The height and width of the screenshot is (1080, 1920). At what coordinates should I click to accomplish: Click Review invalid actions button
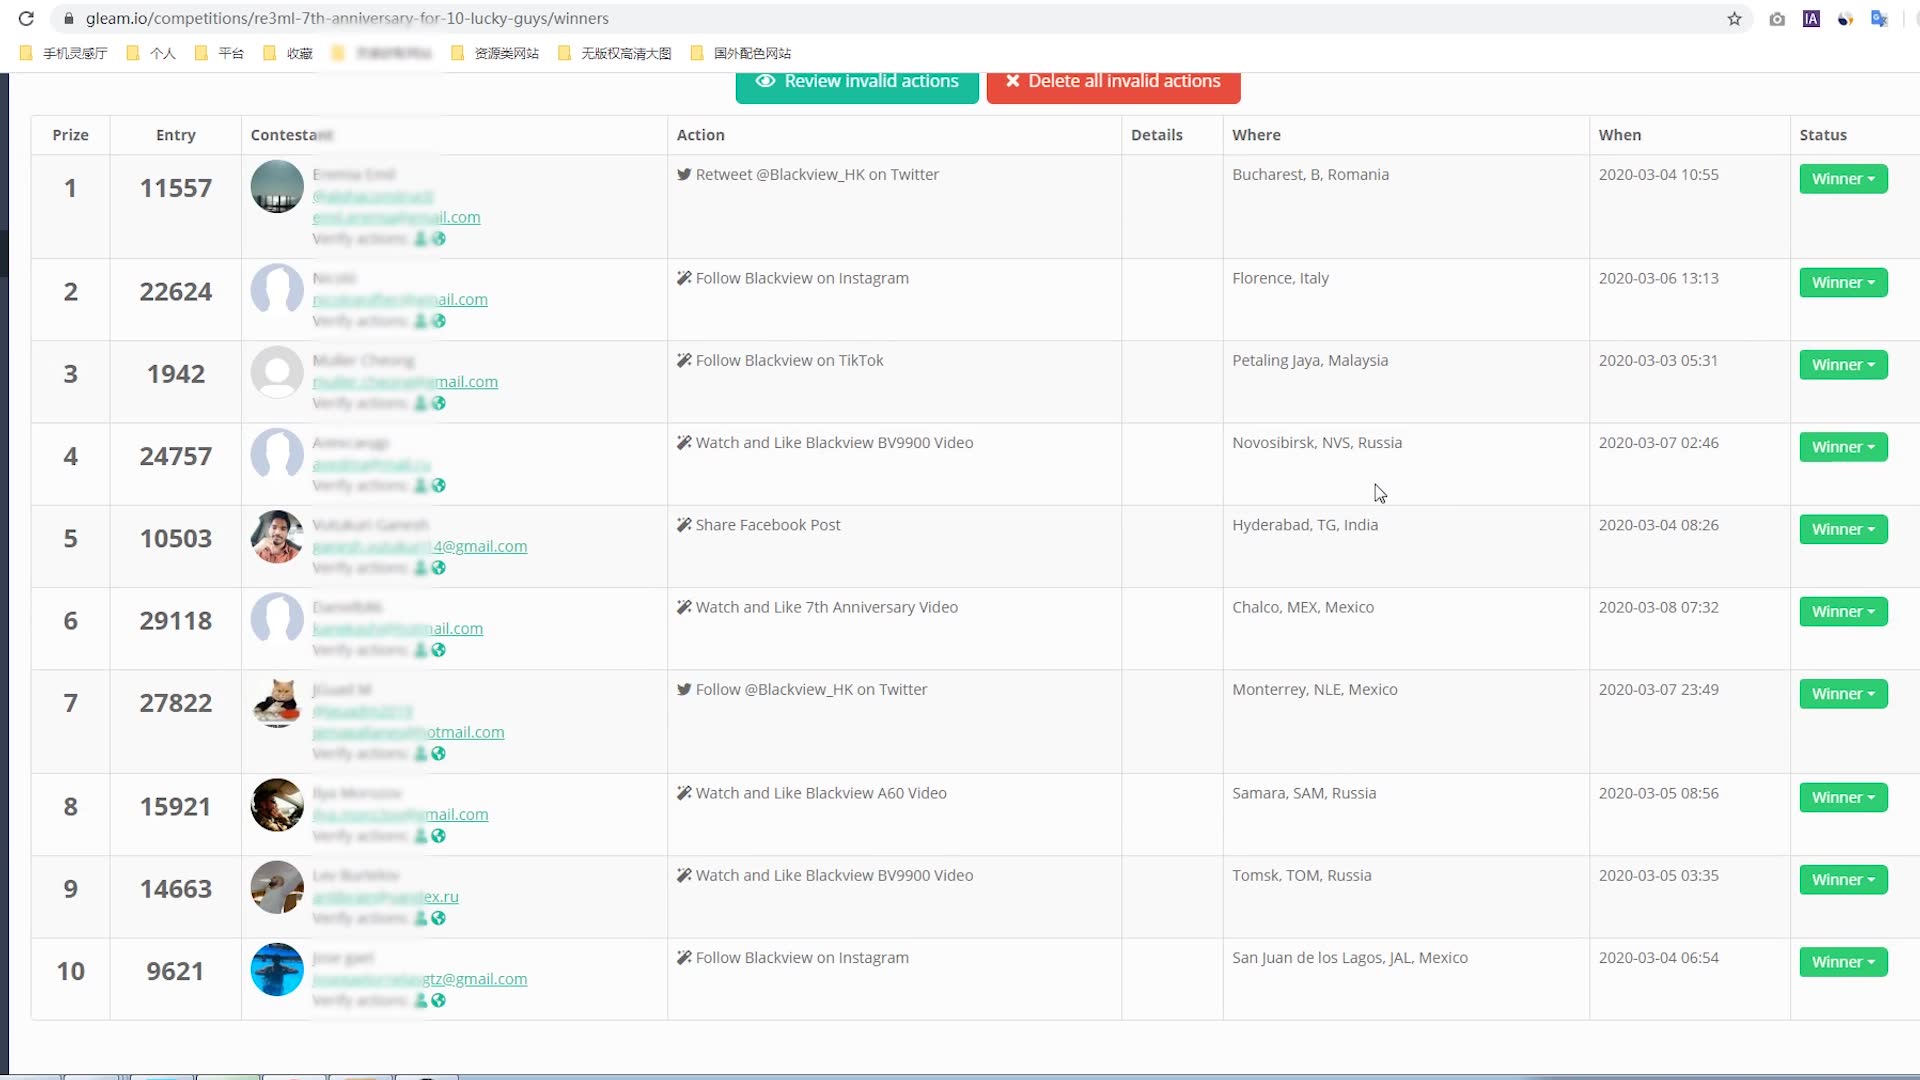tap(857, 80)
